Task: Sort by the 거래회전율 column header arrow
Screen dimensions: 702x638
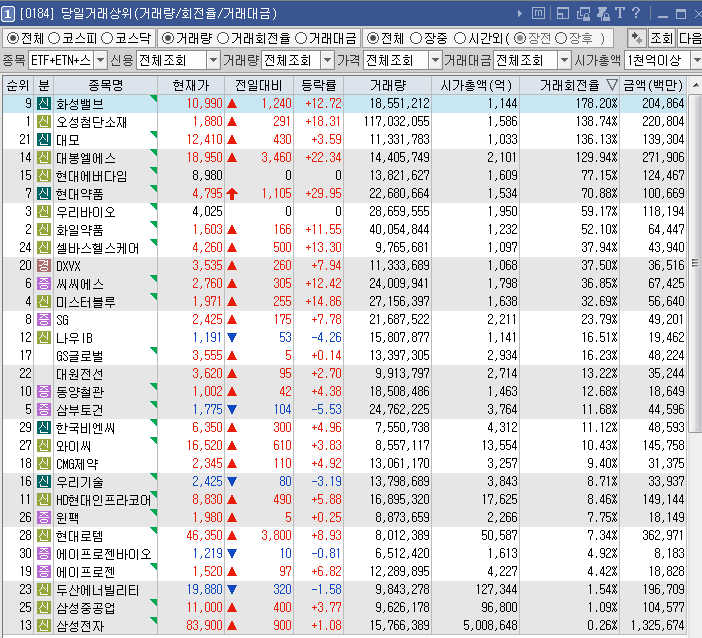Action: pos(612,84)
